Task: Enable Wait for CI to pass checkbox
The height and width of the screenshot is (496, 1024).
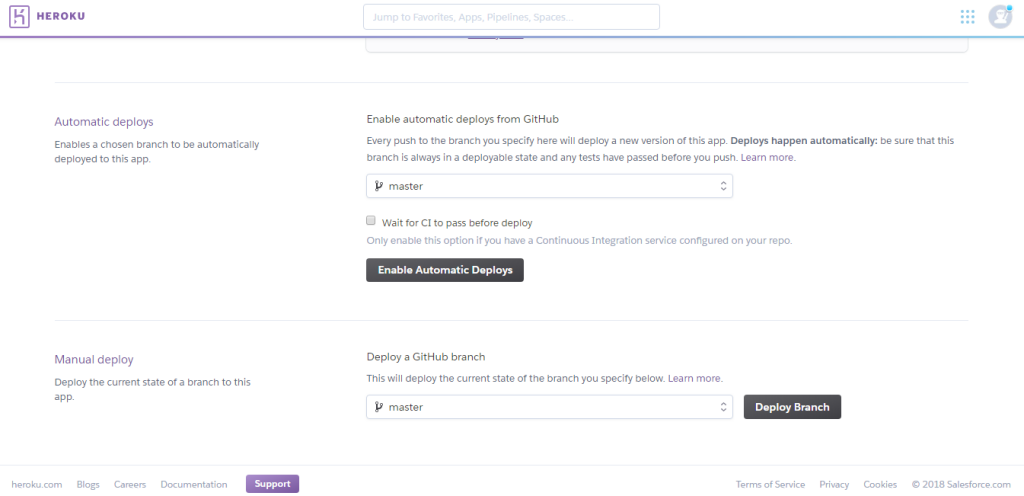Action: point(371,221)
